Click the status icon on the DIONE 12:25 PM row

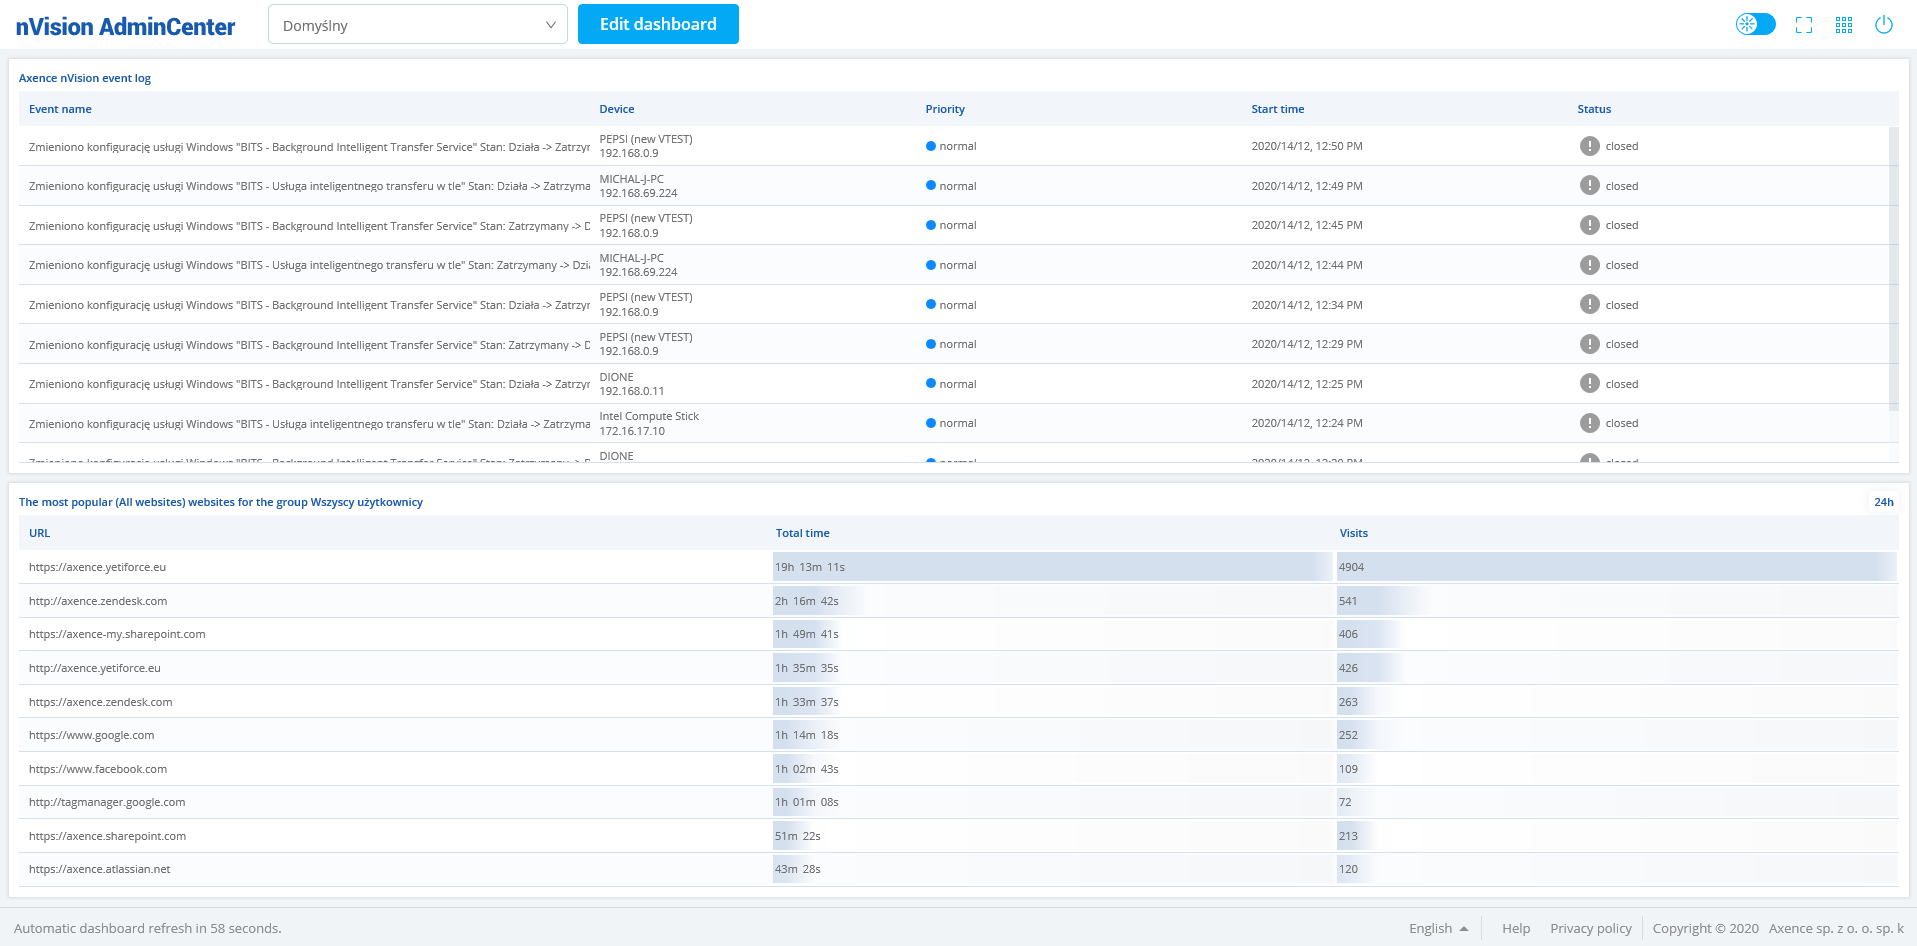click(1589, 384)
